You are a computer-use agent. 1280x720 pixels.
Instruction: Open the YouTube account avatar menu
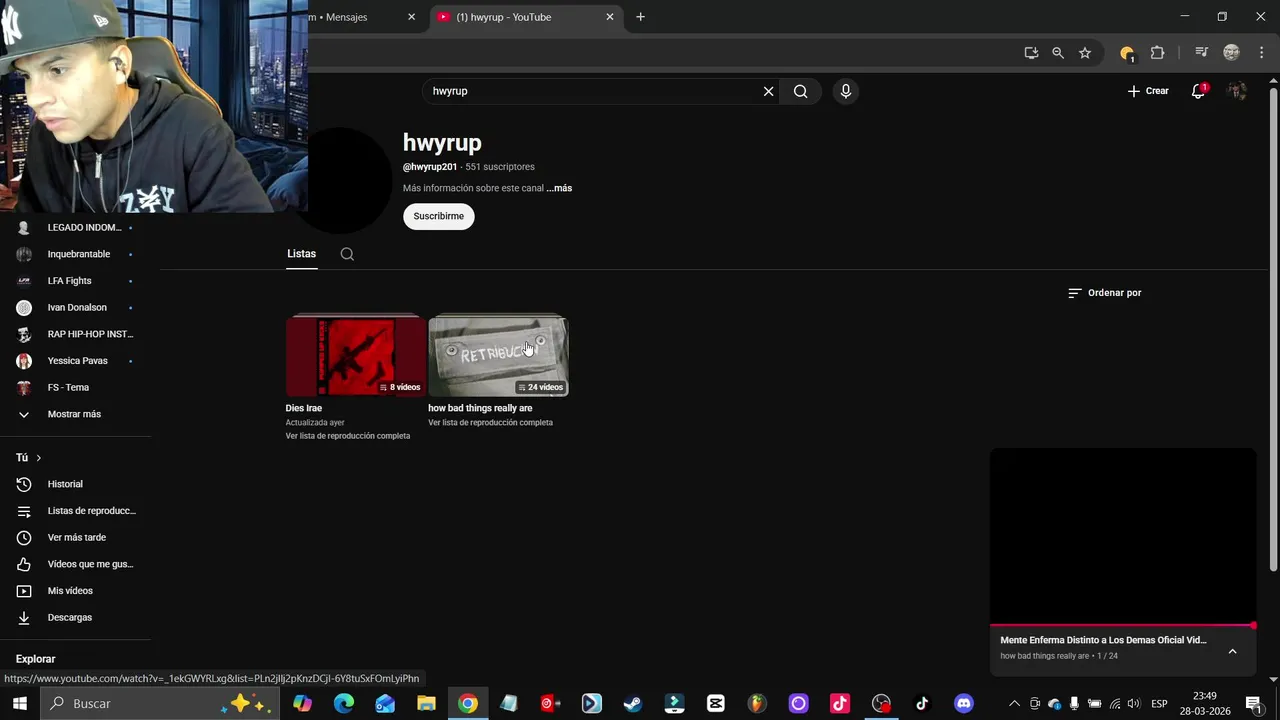pos(1237,91)
